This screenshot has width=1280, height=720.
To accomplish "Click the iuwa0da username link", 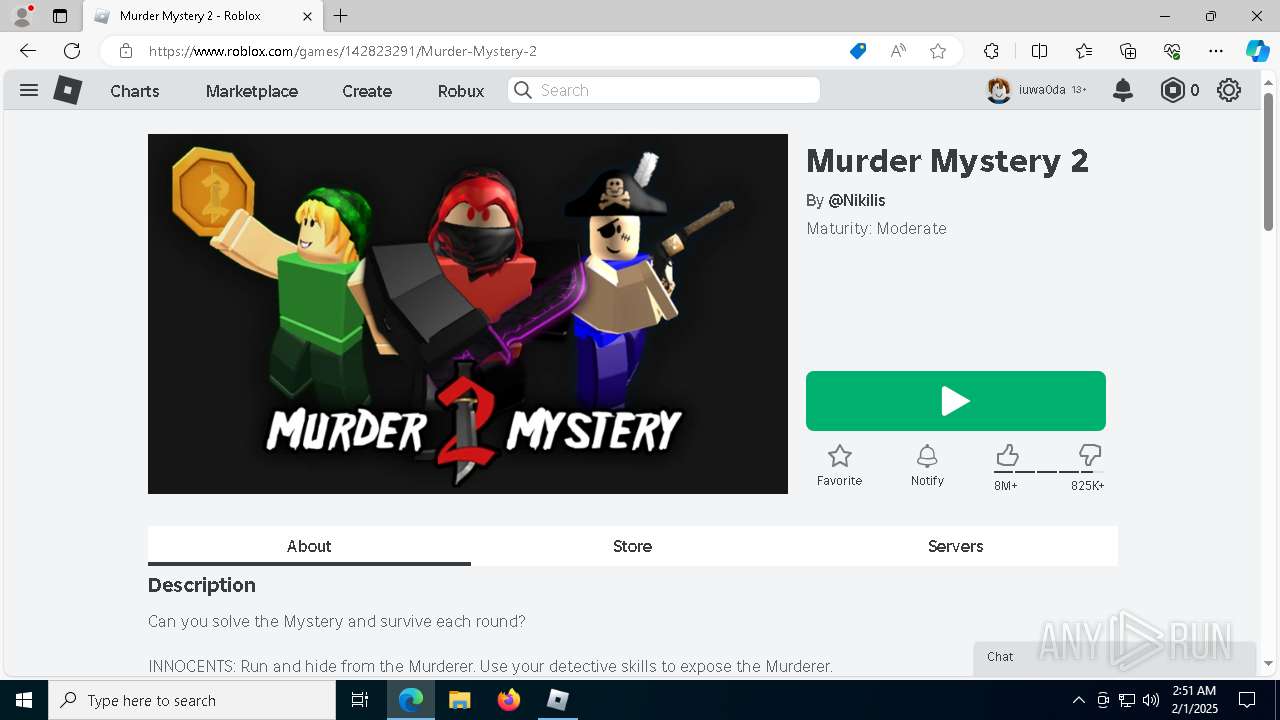I will tap(1042, 90).
